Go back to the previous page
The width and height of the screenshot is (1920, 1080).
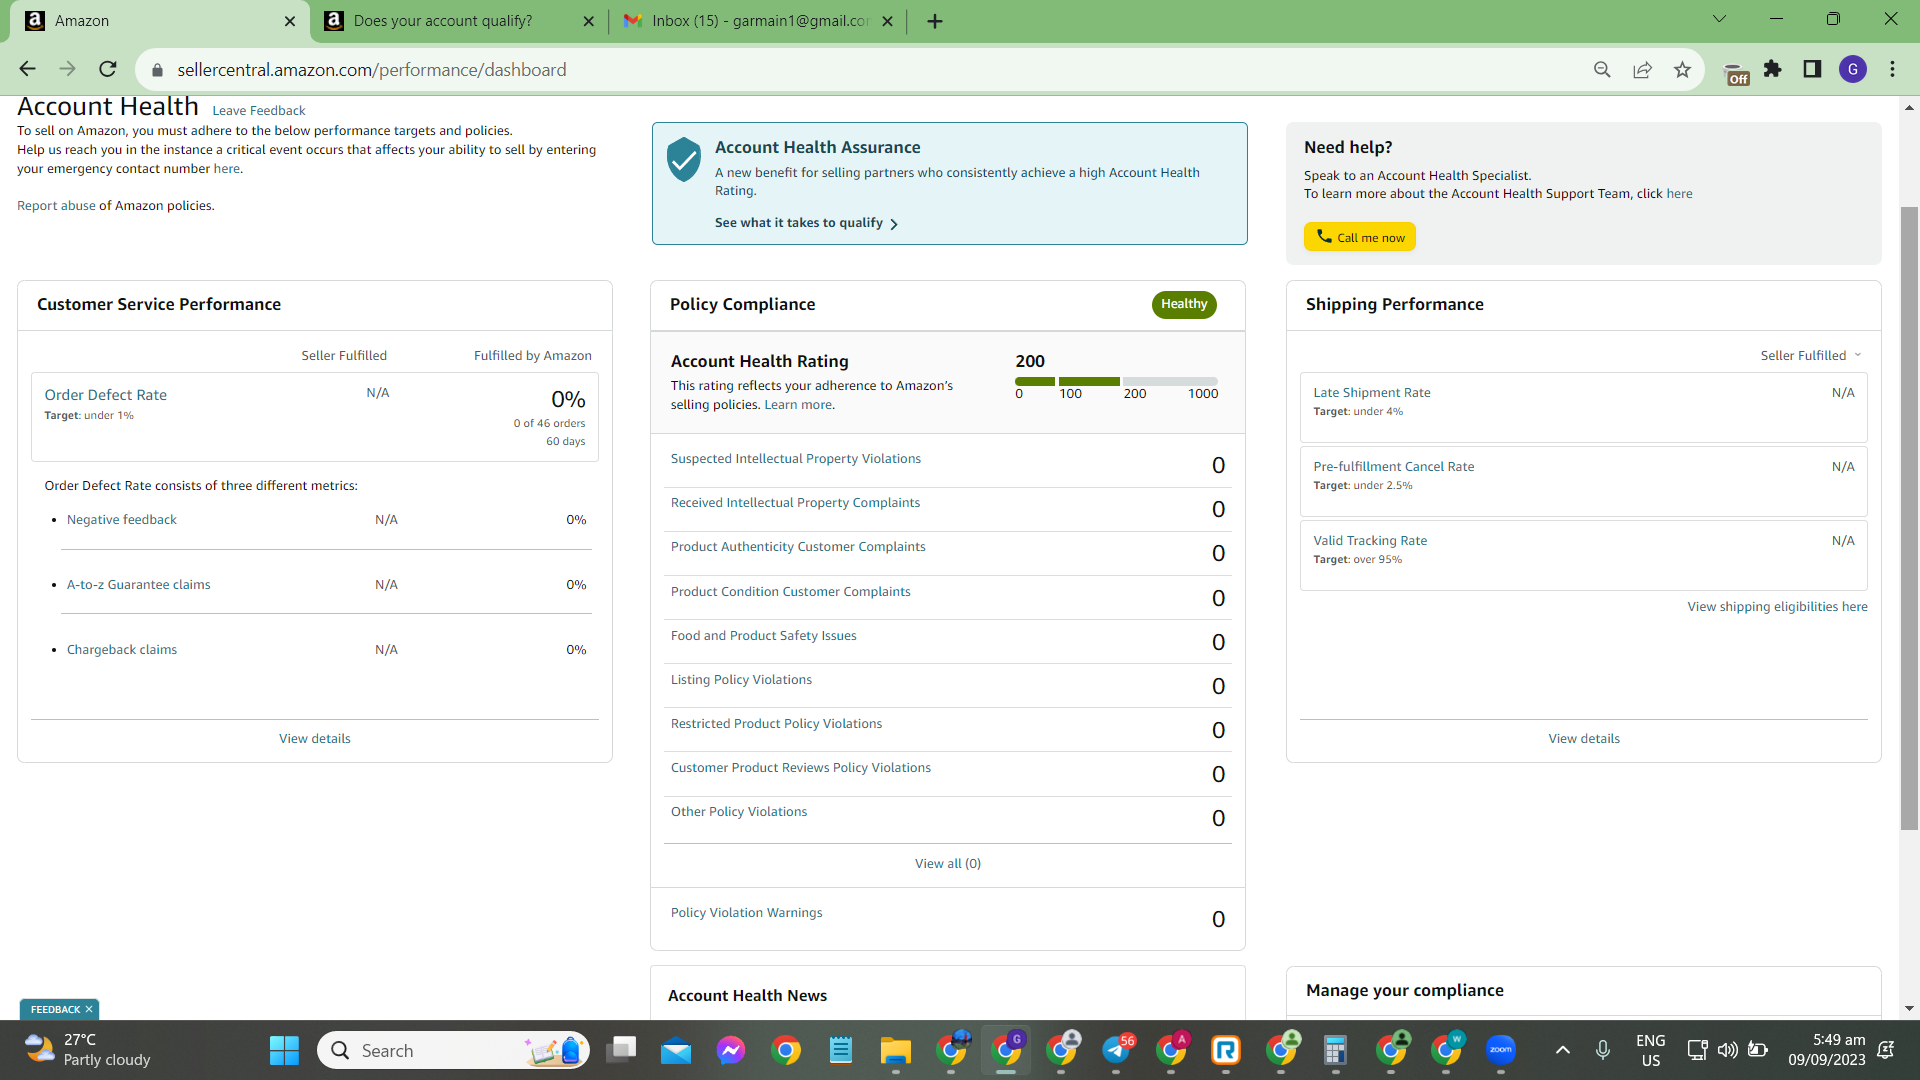pos(27,69)
